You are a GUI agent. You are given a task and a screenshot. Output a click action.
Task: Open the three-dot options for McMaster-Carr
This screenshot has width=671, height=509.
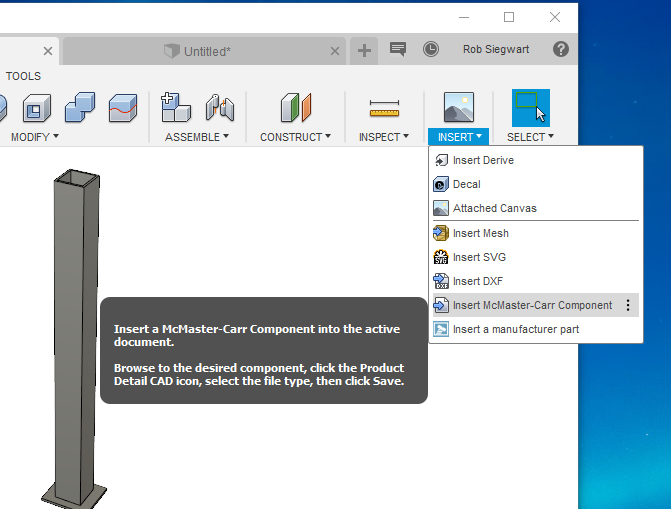(x=628, y=305)
